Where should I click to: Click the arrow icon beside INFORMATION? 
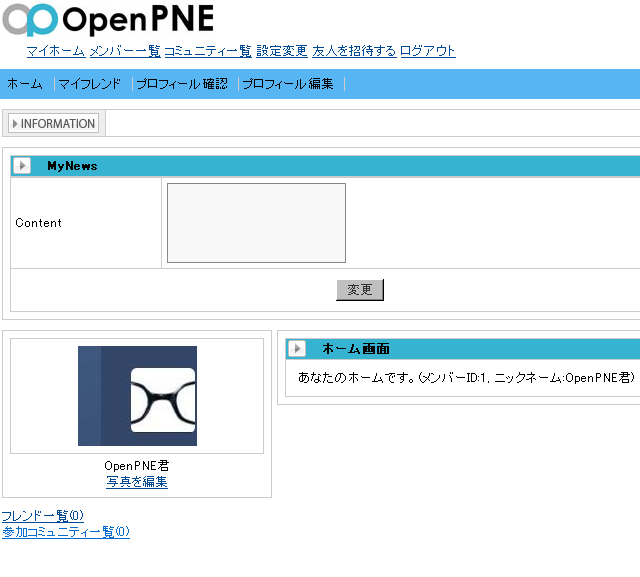pyautogui.click(x=14, y=124)
